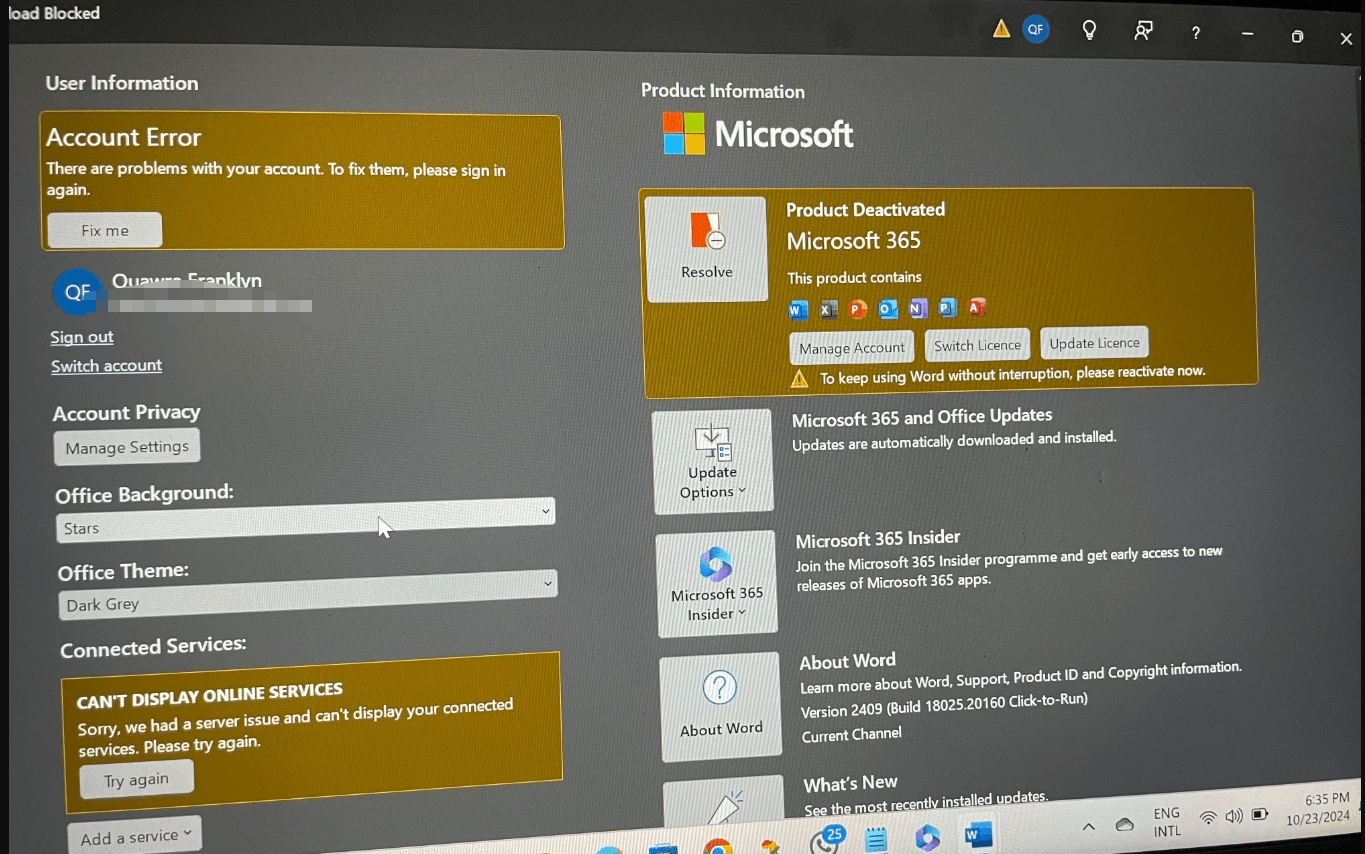Viewport: 1365px width, 854px height.
Task: Click the Publisher icon in the product list
Action: pyautogui.click(x=947, y=309)
